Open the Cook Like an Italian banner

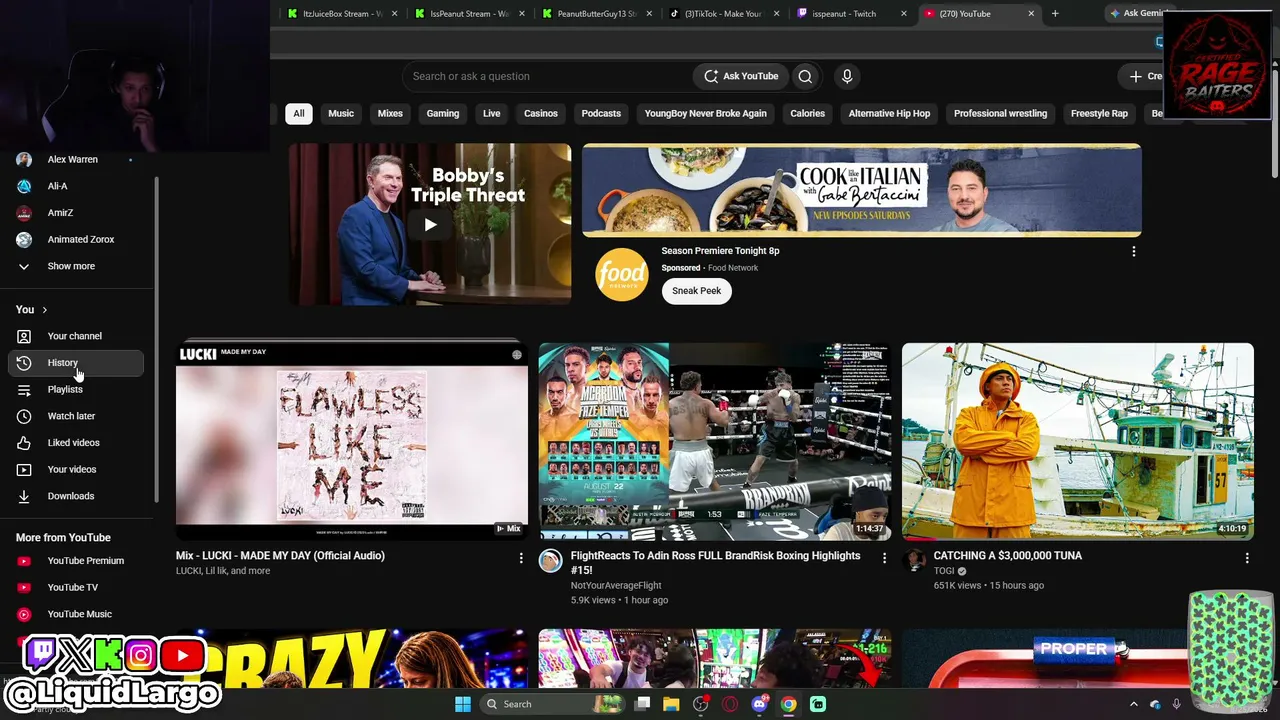coord(862,190)
